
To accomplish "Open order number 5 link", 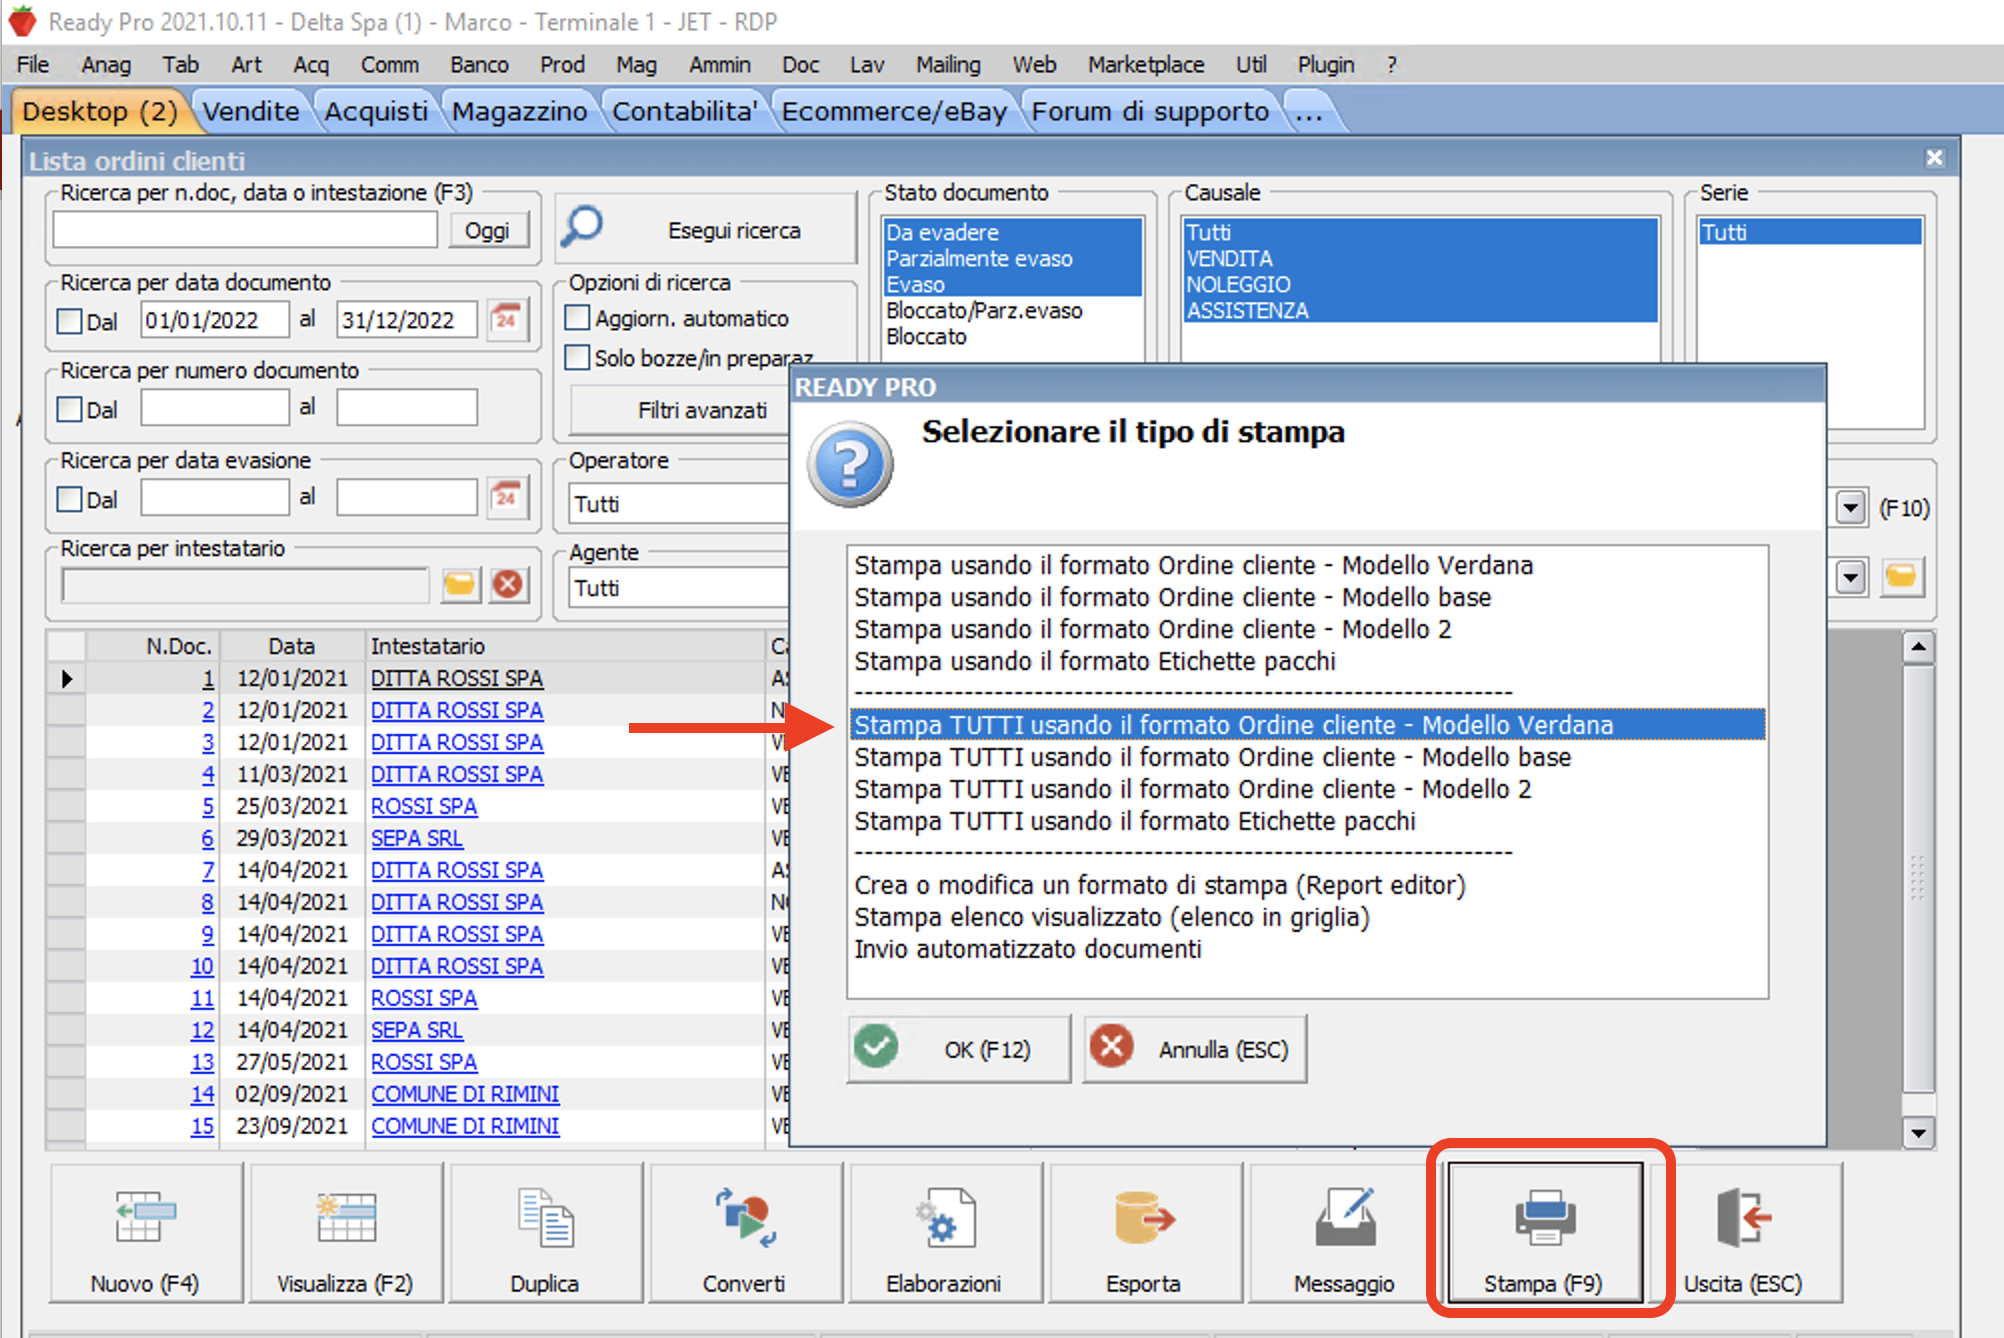I will click(208, 806).
